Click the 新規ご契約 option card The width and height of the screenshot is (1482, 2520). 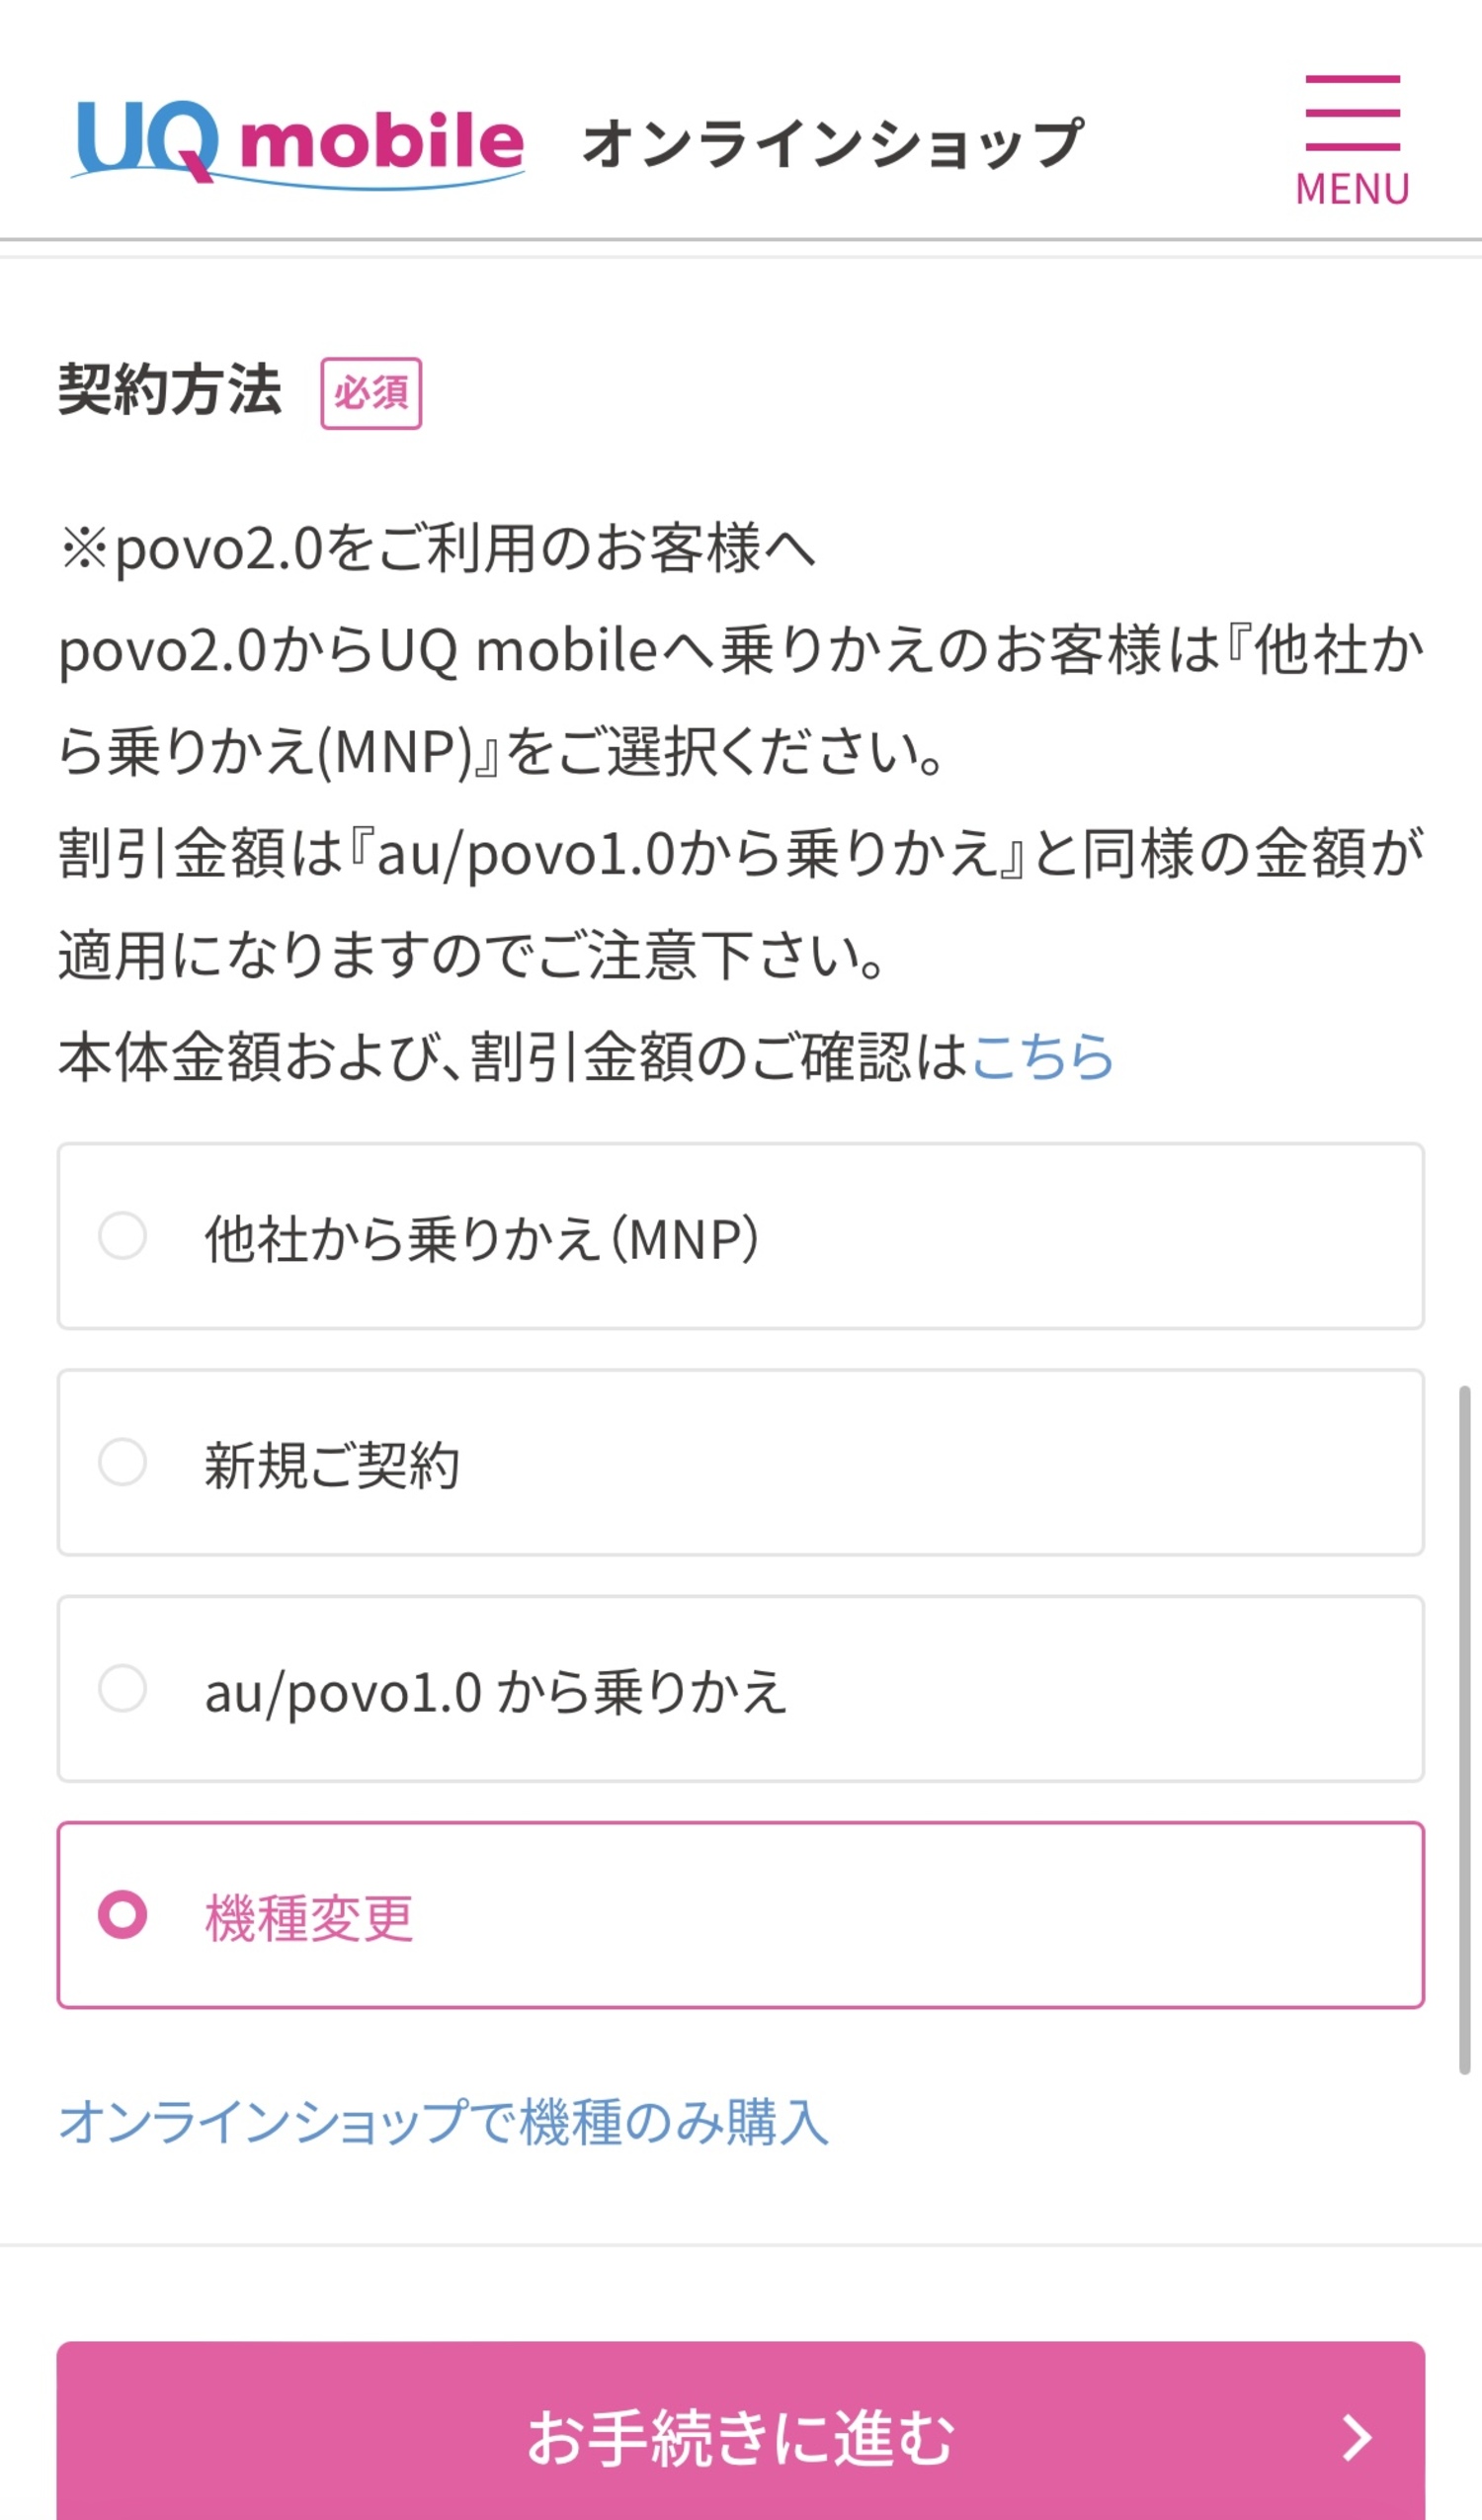coord(740,1466)
